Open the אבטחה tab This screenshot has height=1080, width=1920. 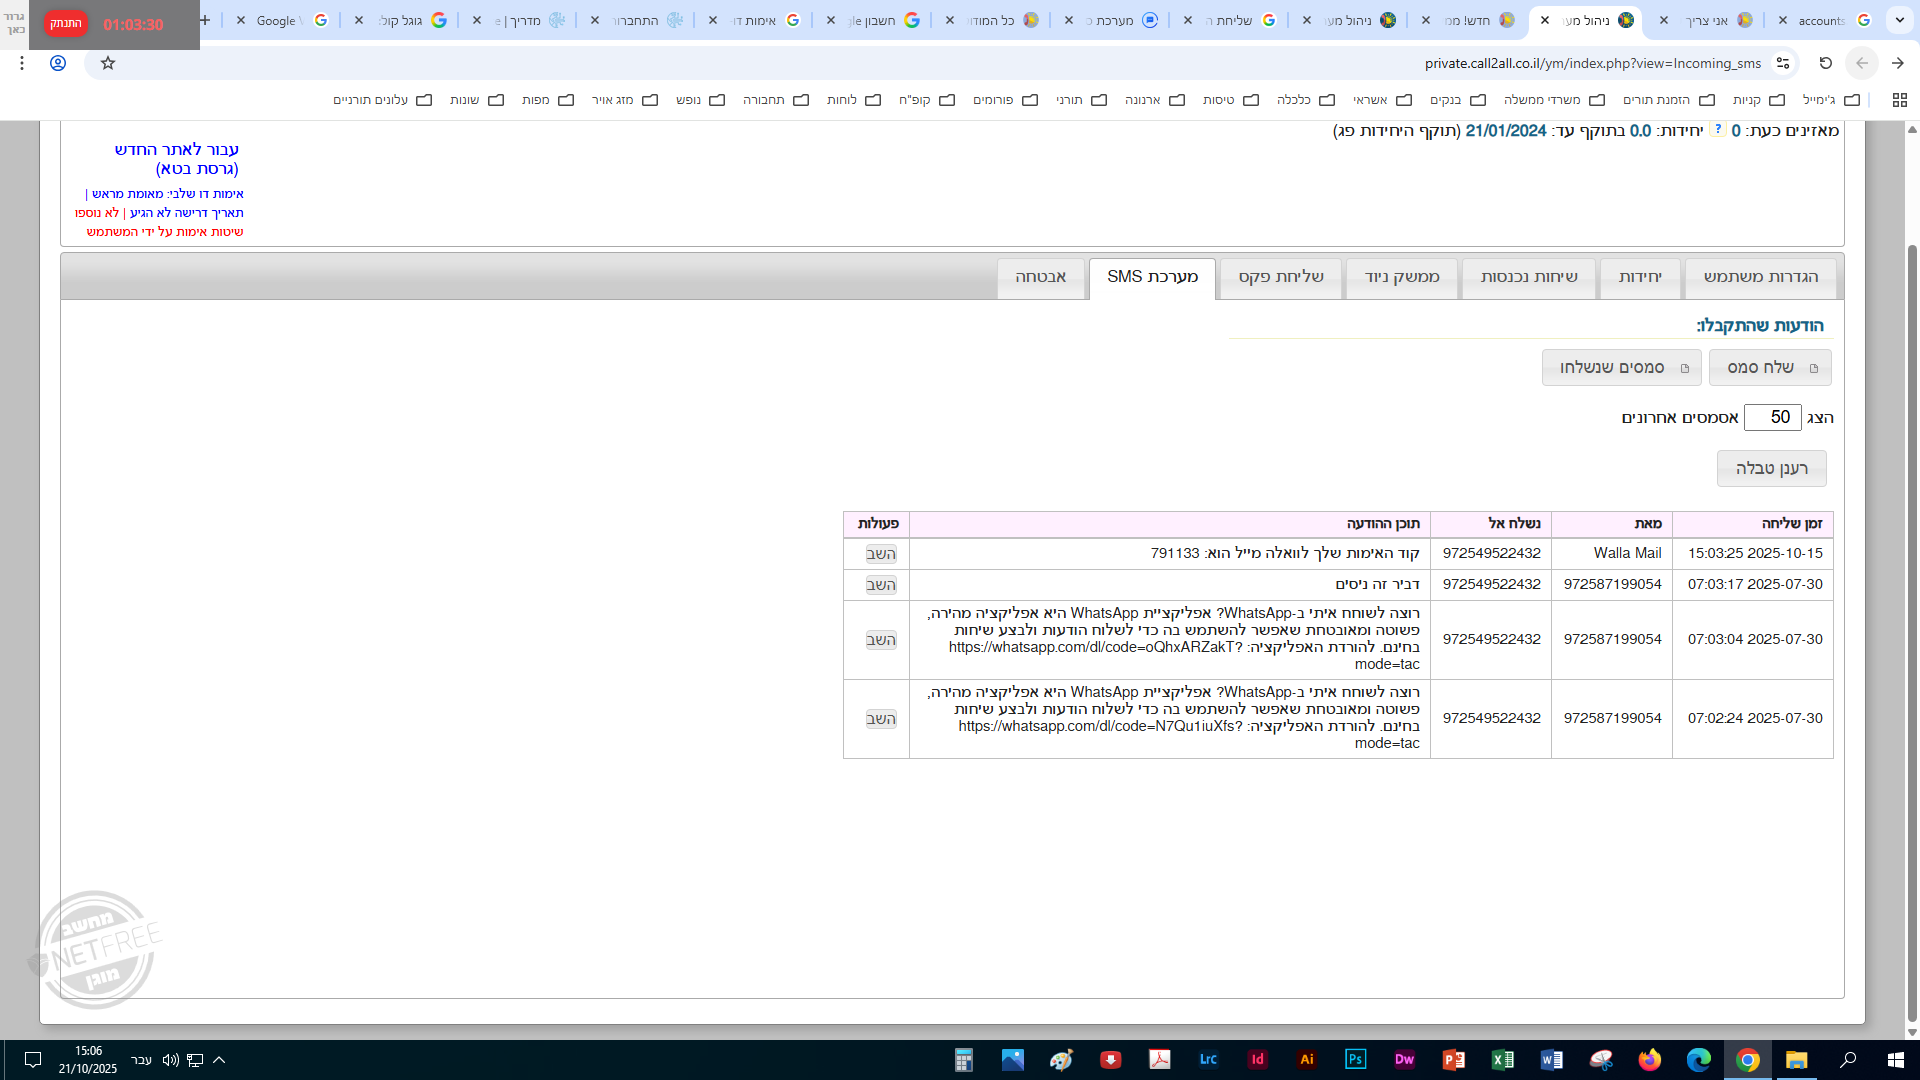1040,277
